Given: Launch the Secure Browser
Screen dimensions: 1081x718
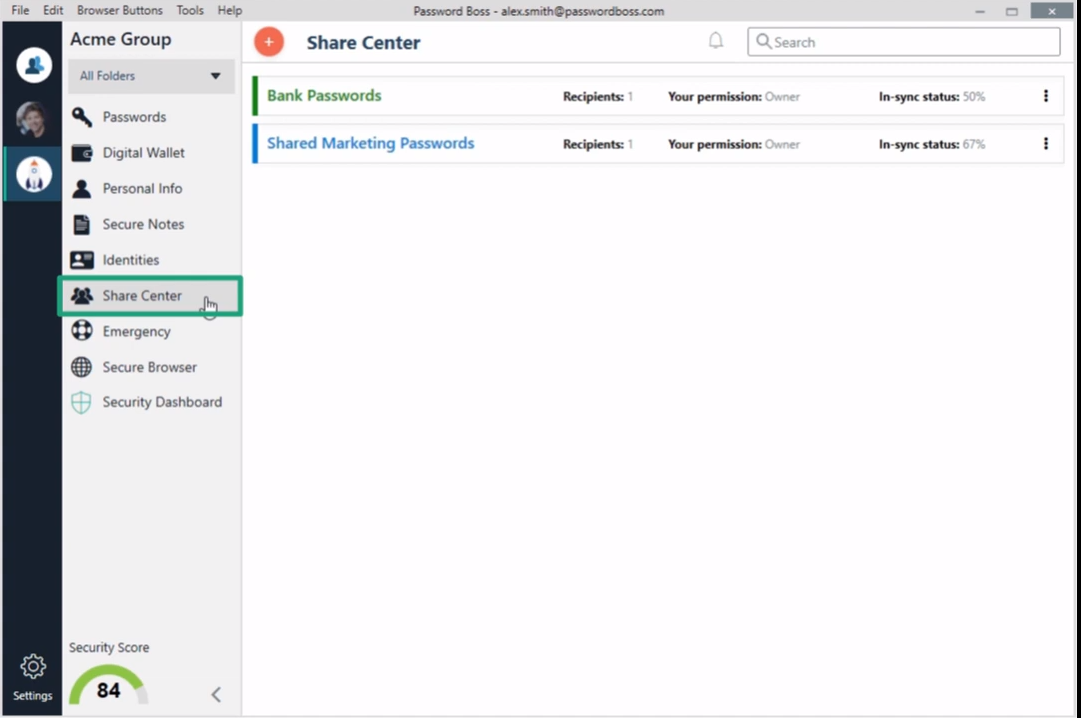Looking at the screenshot, I should coord(149,367).
